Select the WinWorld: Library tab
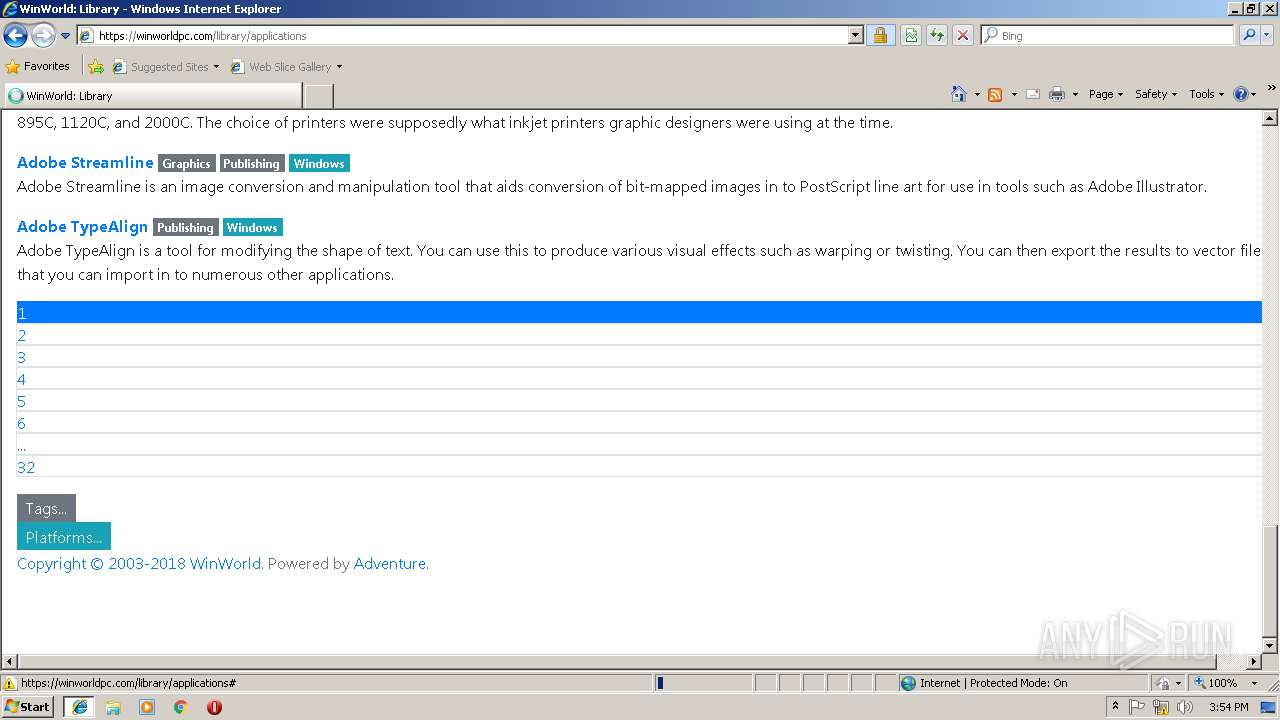Screen dimensions: 1280x720 [x=152, y=96]
